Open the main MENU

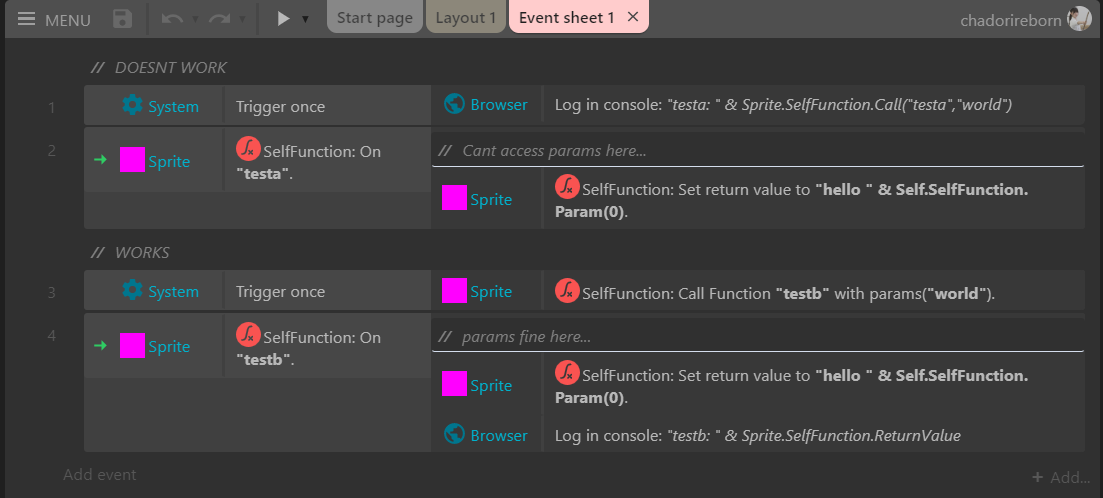pos(54,19)
